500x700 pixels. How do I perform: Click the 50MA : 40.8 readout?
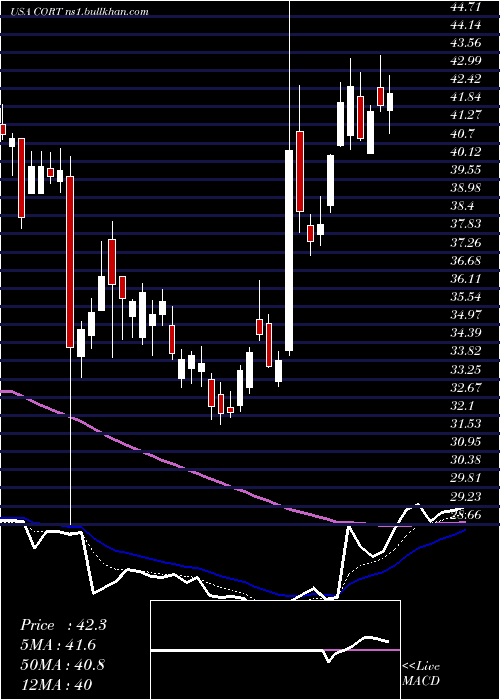tap(63, 665)
